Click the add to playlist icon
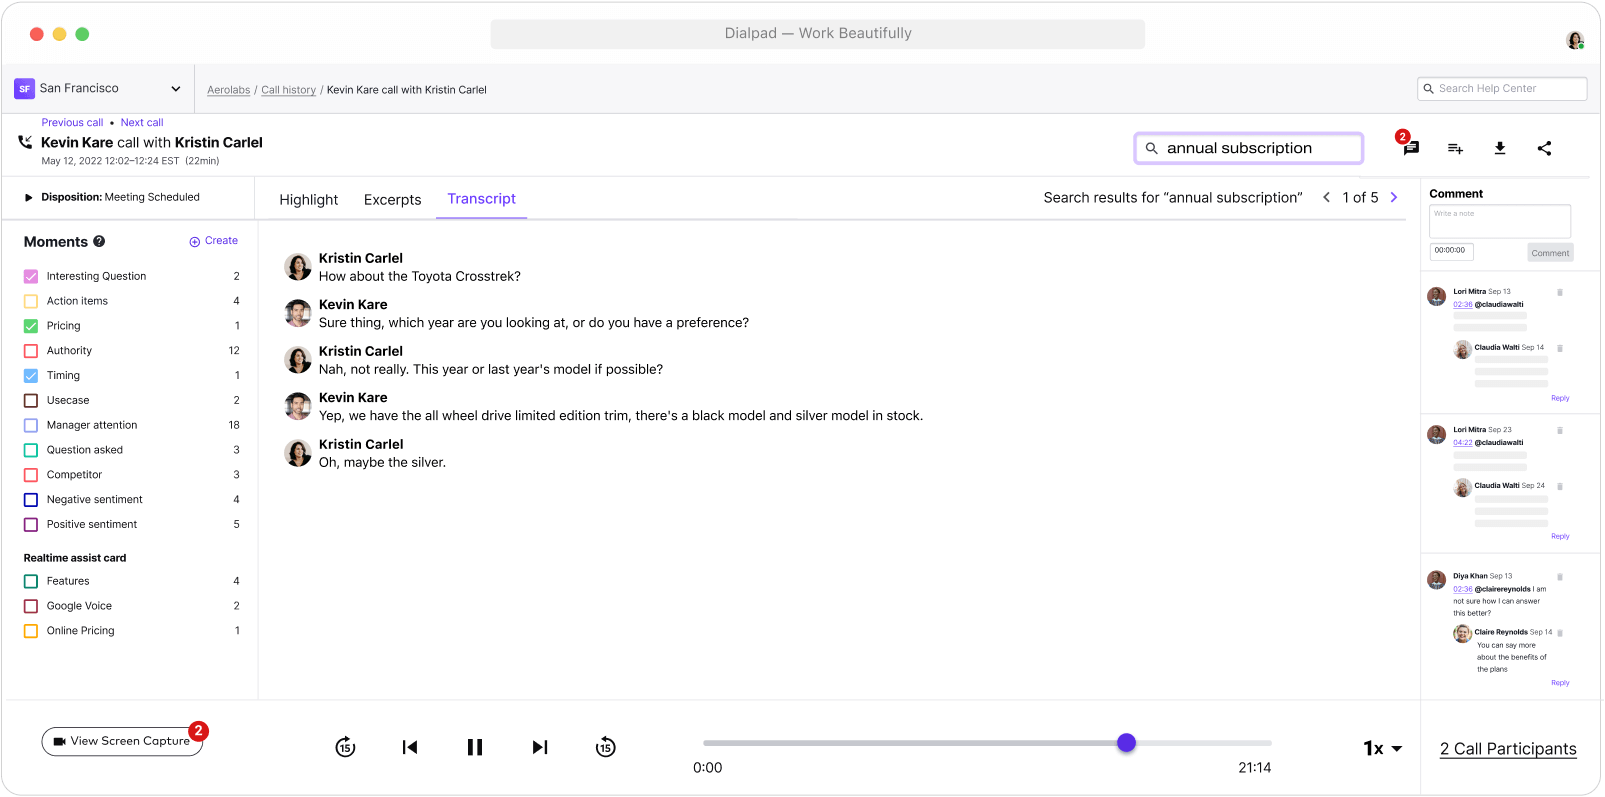The height and width of the screenshot is (797, 1605). point(1455,148)
